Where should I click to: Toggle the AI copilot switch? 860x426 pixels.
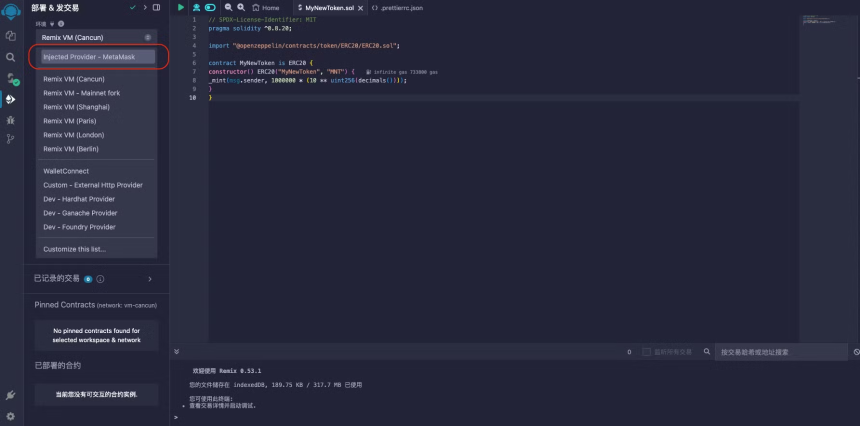(x=210, y=8)
